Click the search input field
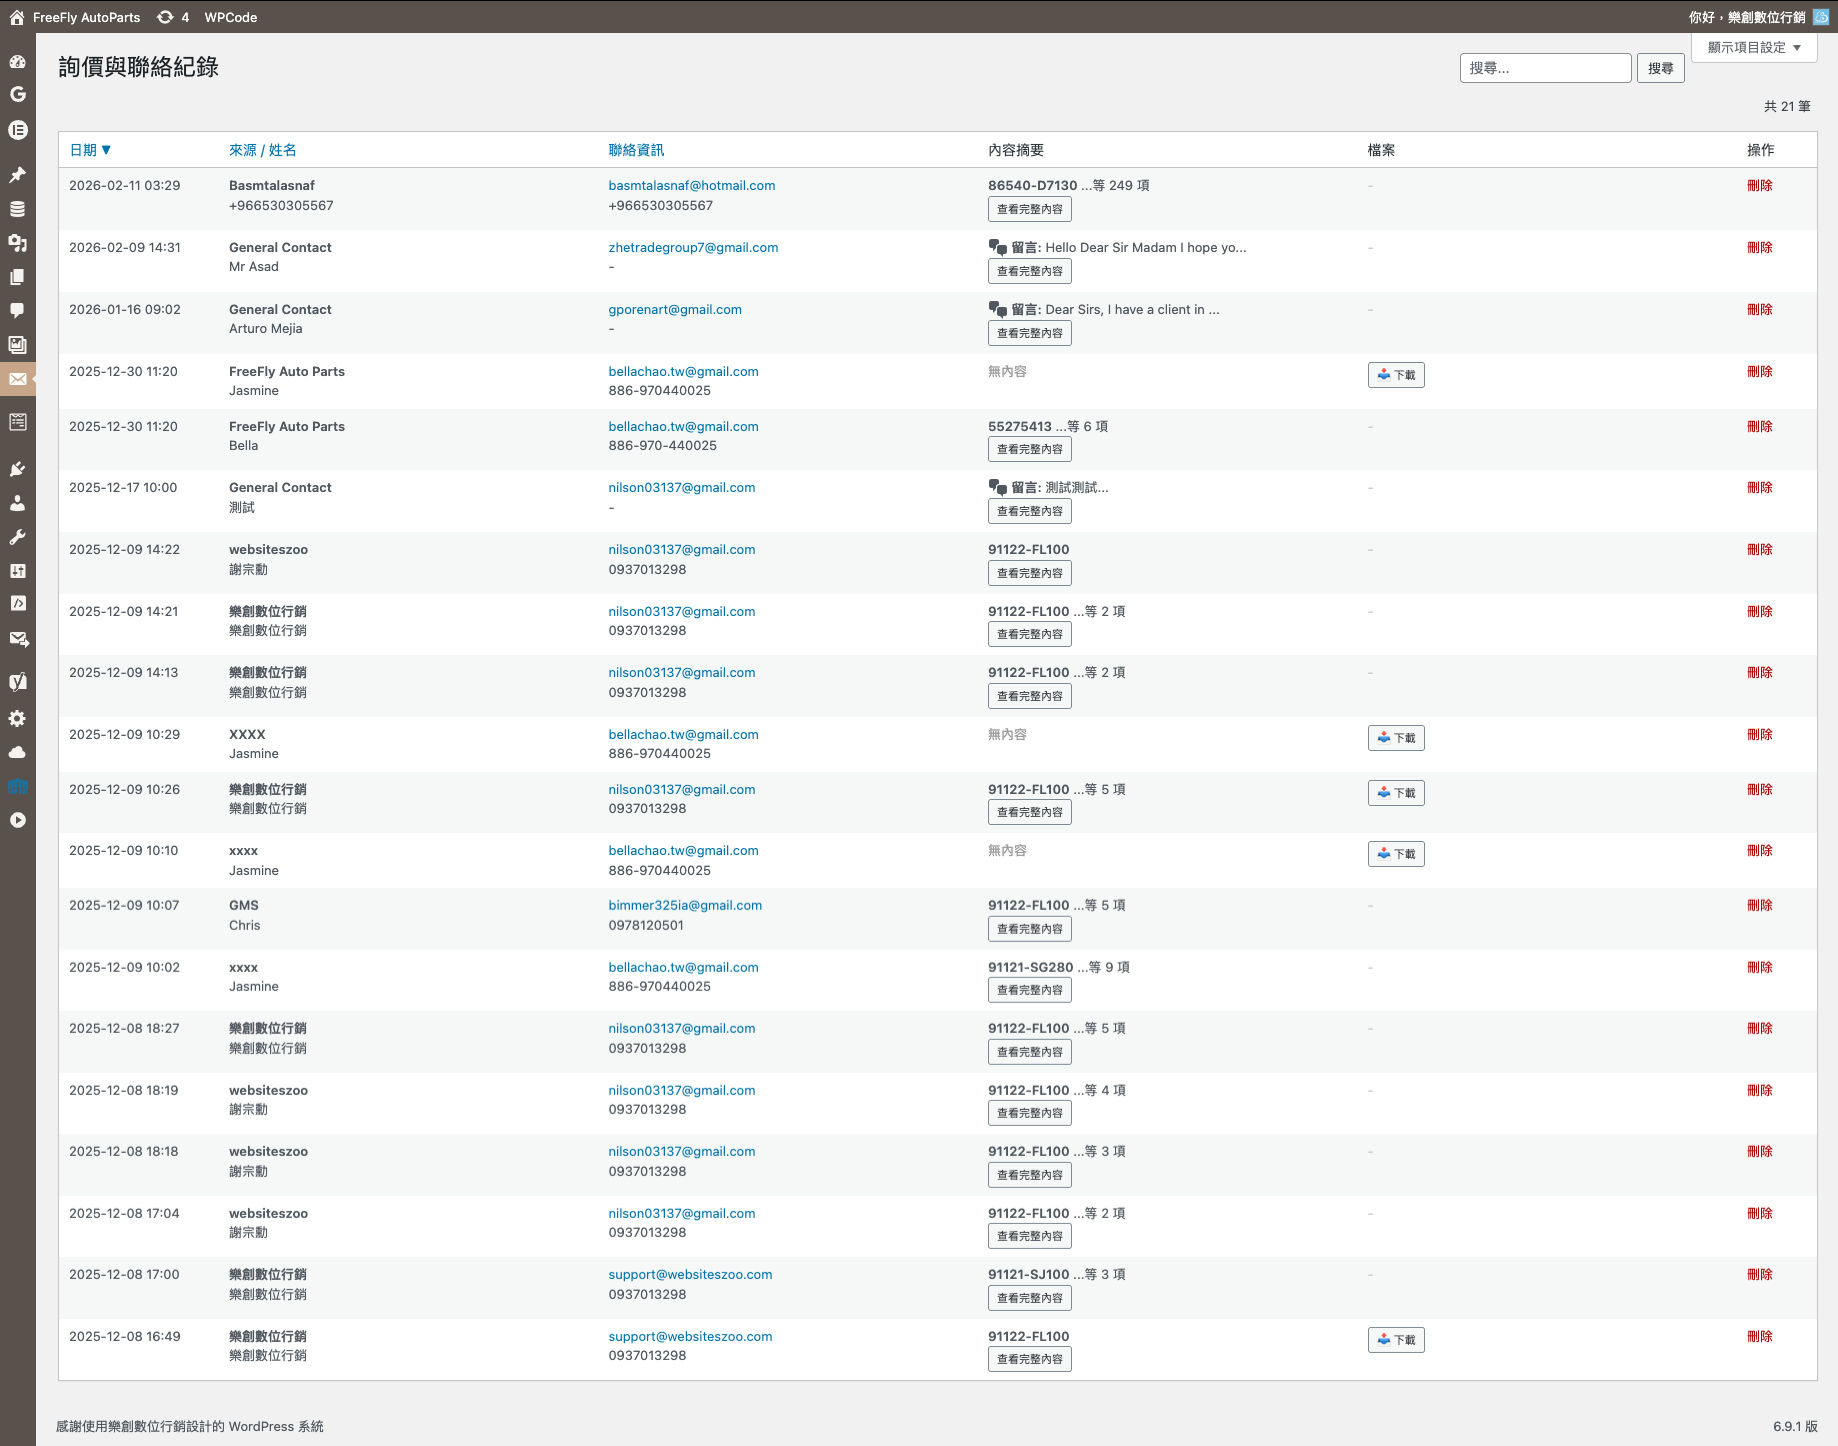This screenshot has height=1446, width=1838. (1545, 68)
